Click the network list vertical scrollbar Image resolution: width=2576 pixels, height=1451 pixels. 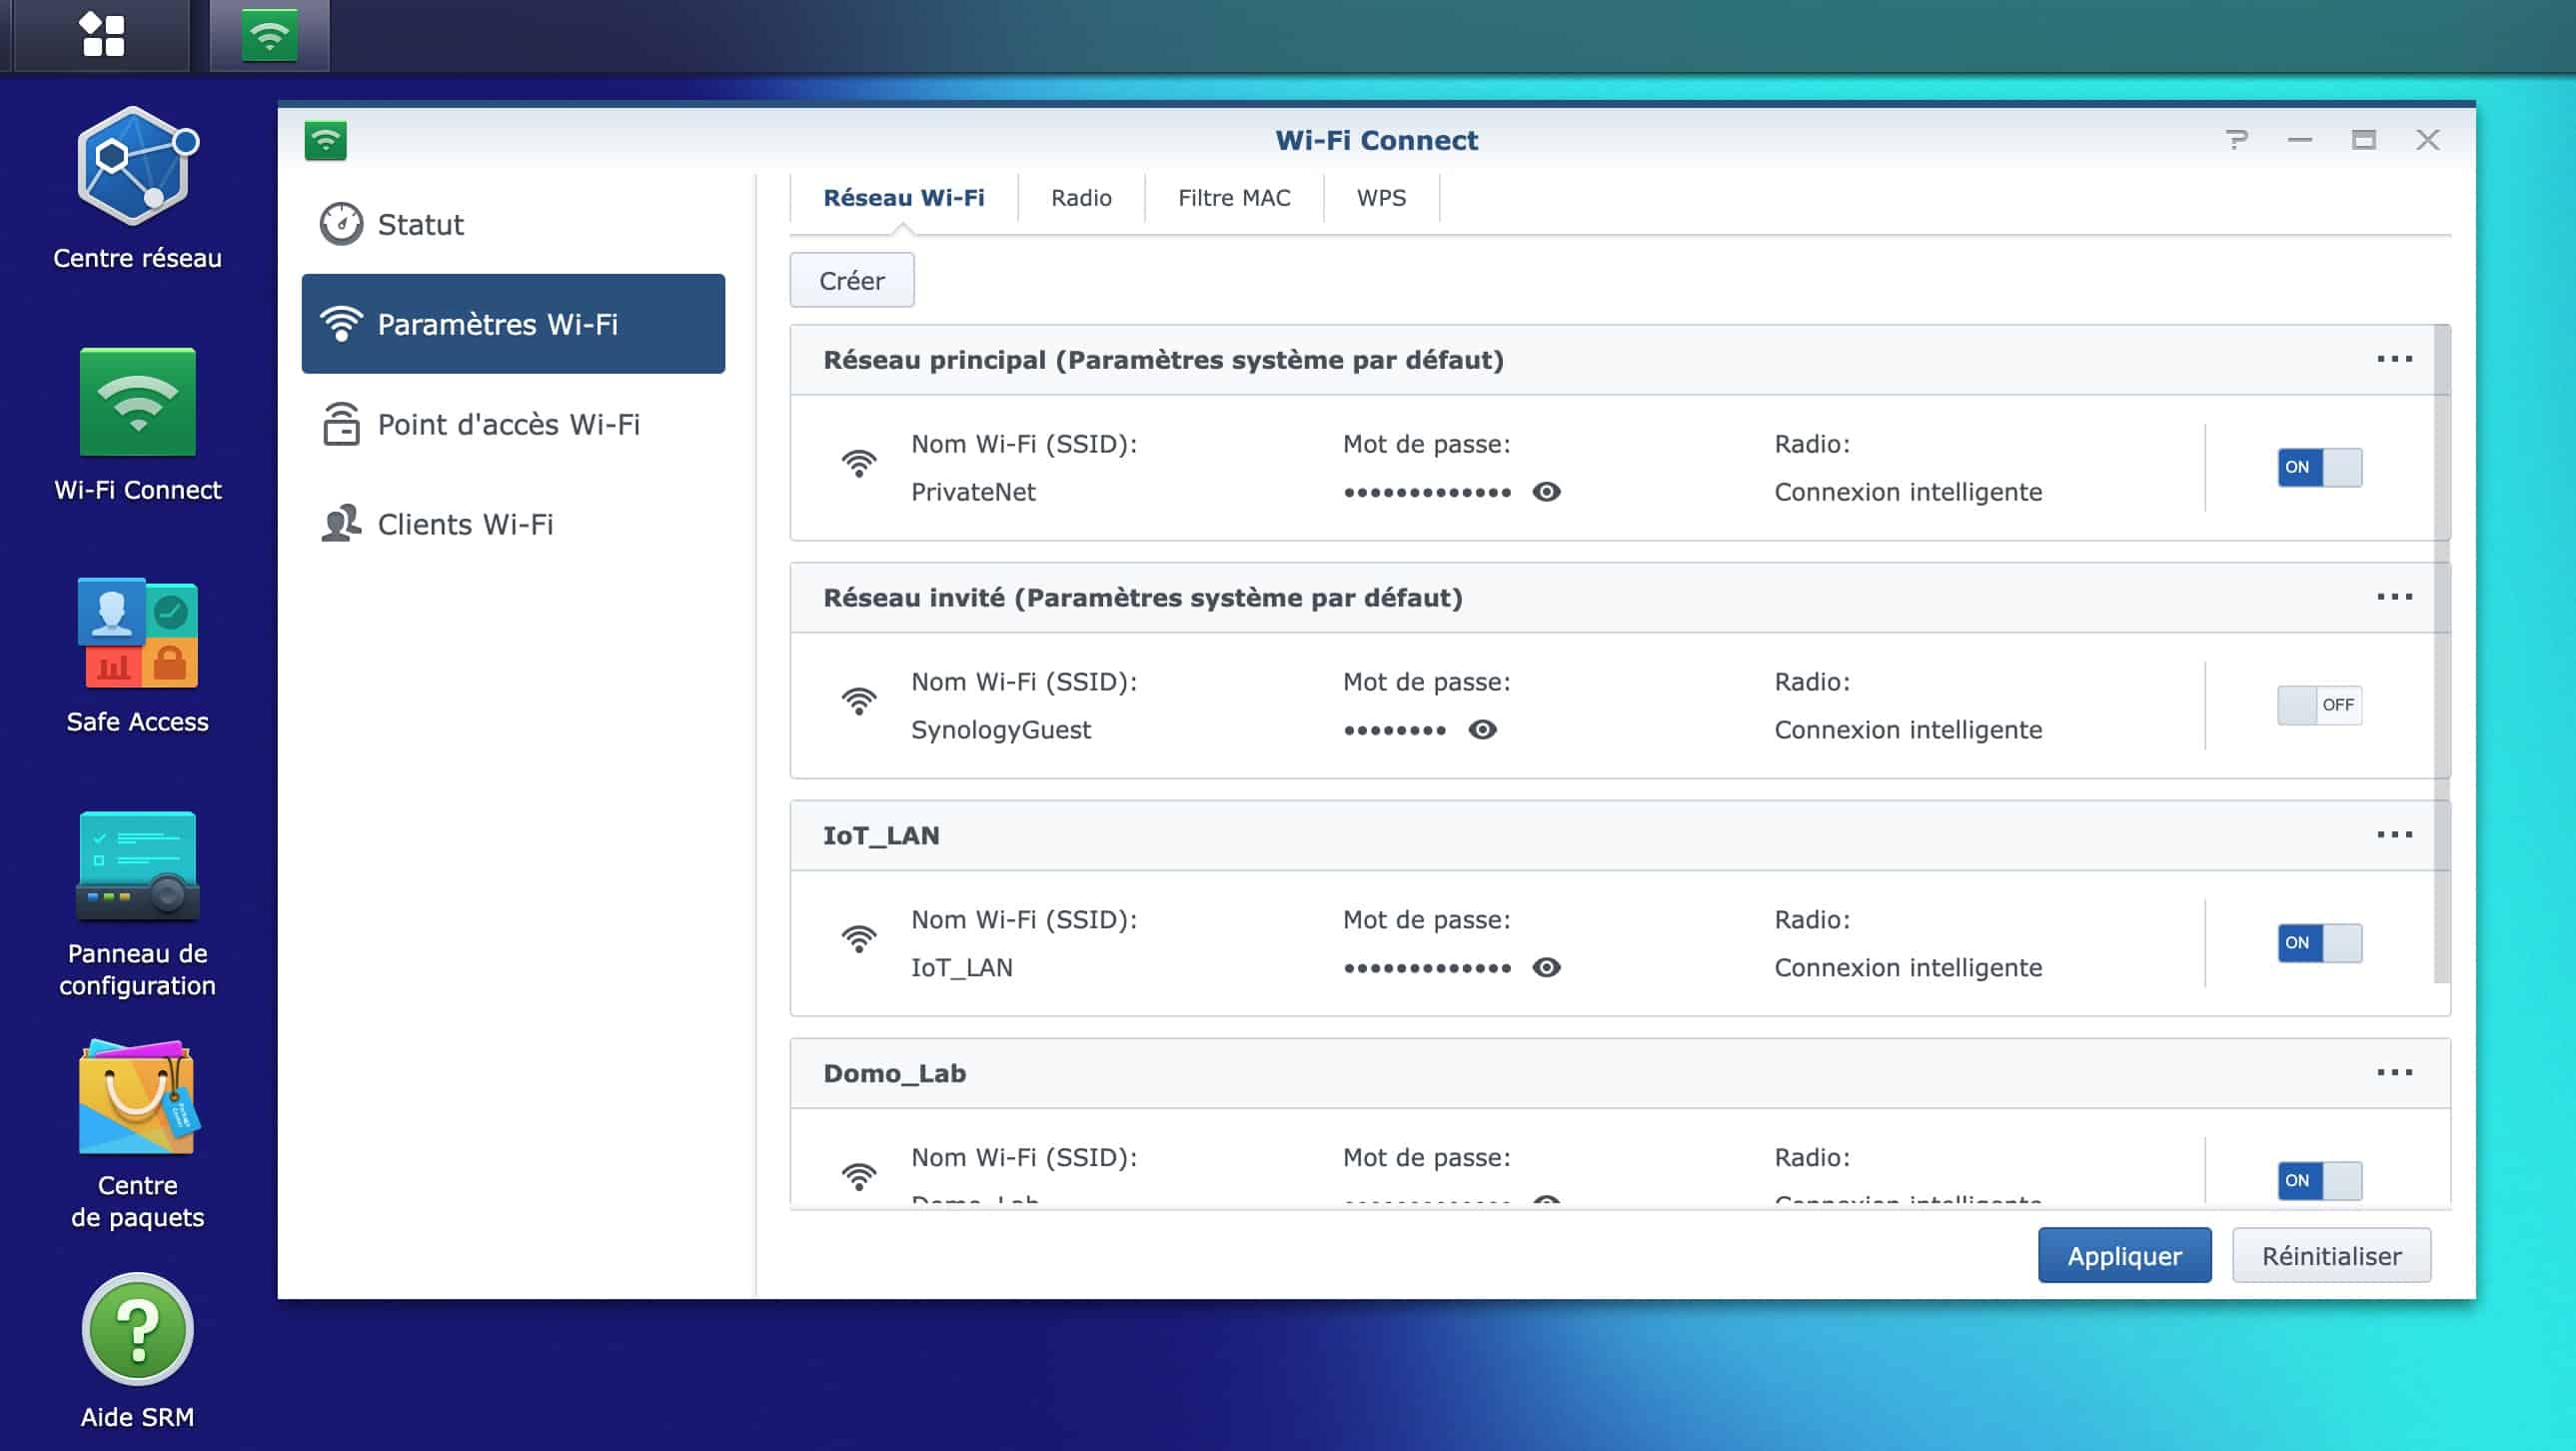(x=2442, y=655)
